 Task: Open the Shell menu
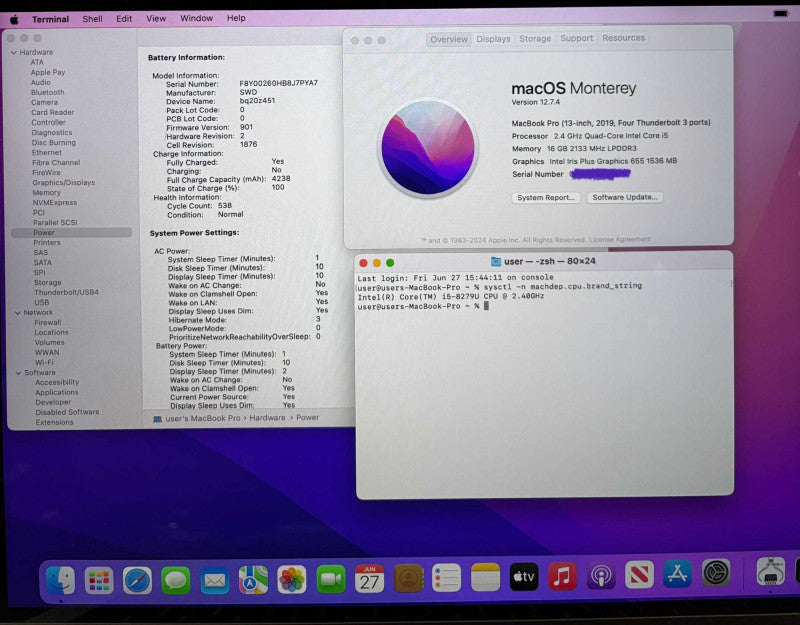[92, 19]
